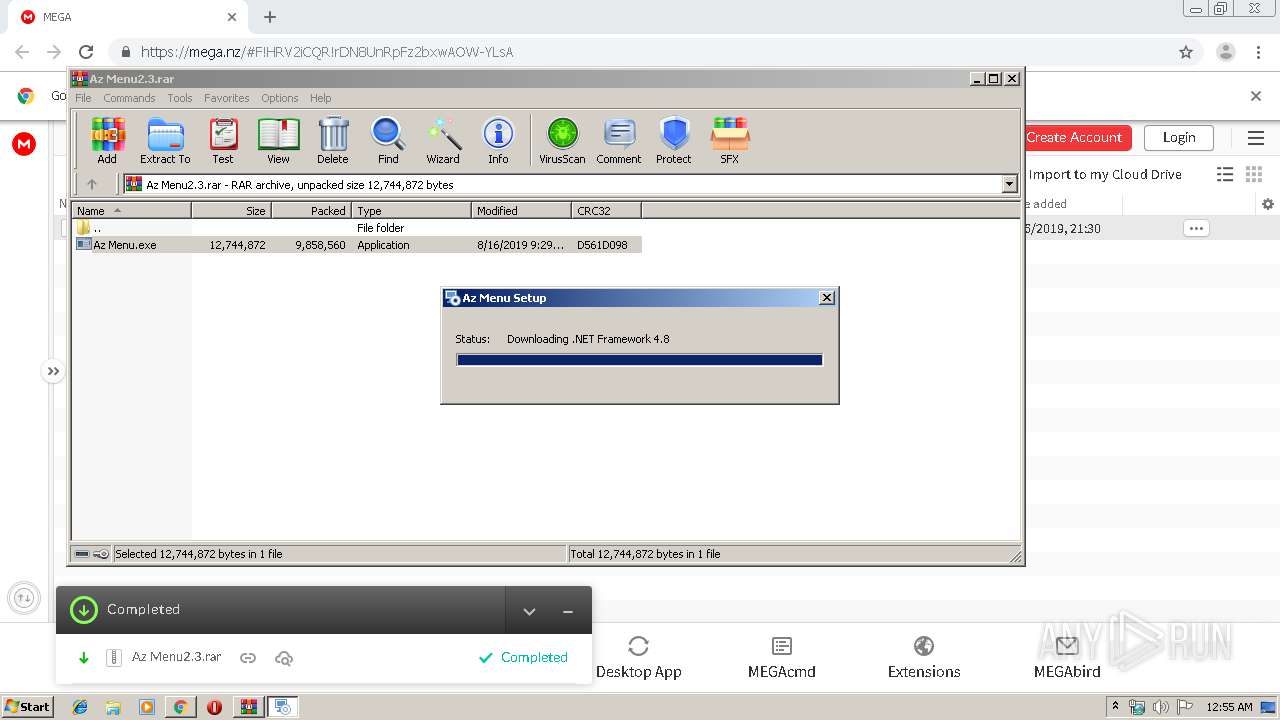Open the Options menu
This screenshot has height=720, width=1280.
280,98
